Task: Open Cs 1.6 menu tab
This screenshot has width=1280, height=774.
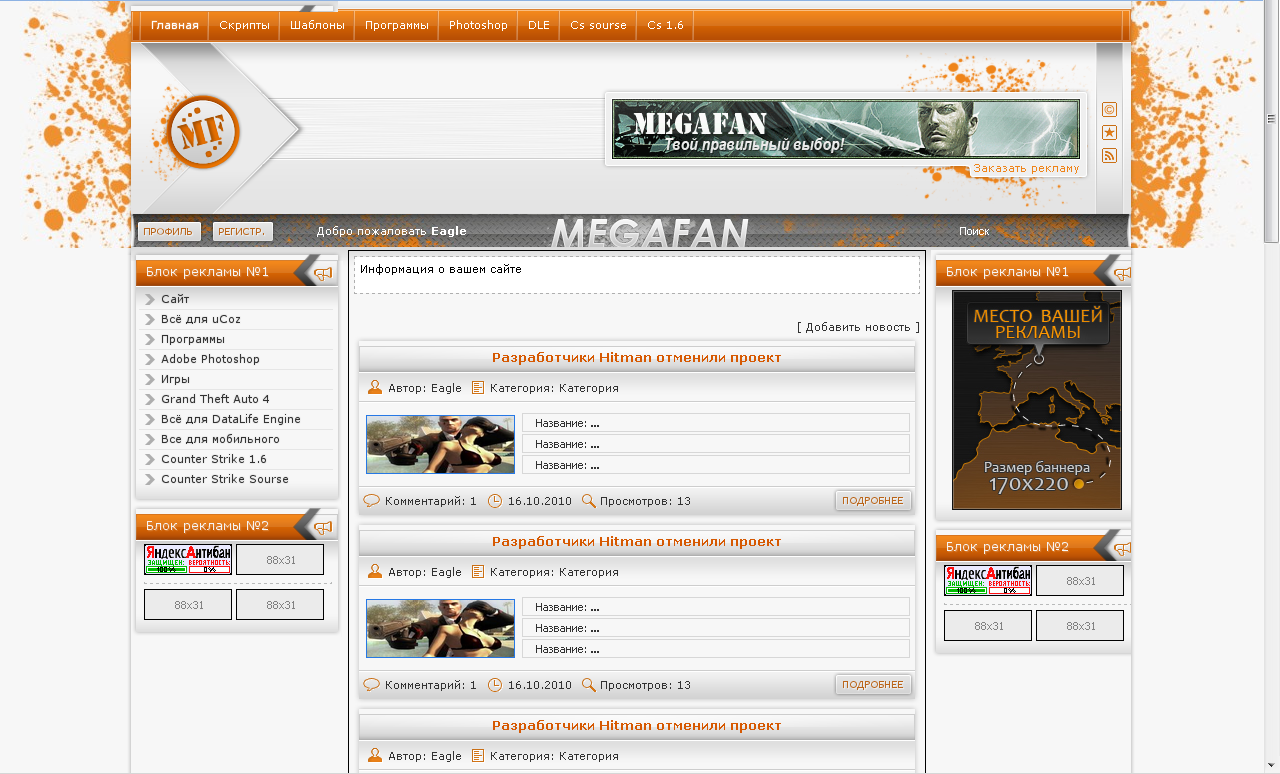Action: 665,26
